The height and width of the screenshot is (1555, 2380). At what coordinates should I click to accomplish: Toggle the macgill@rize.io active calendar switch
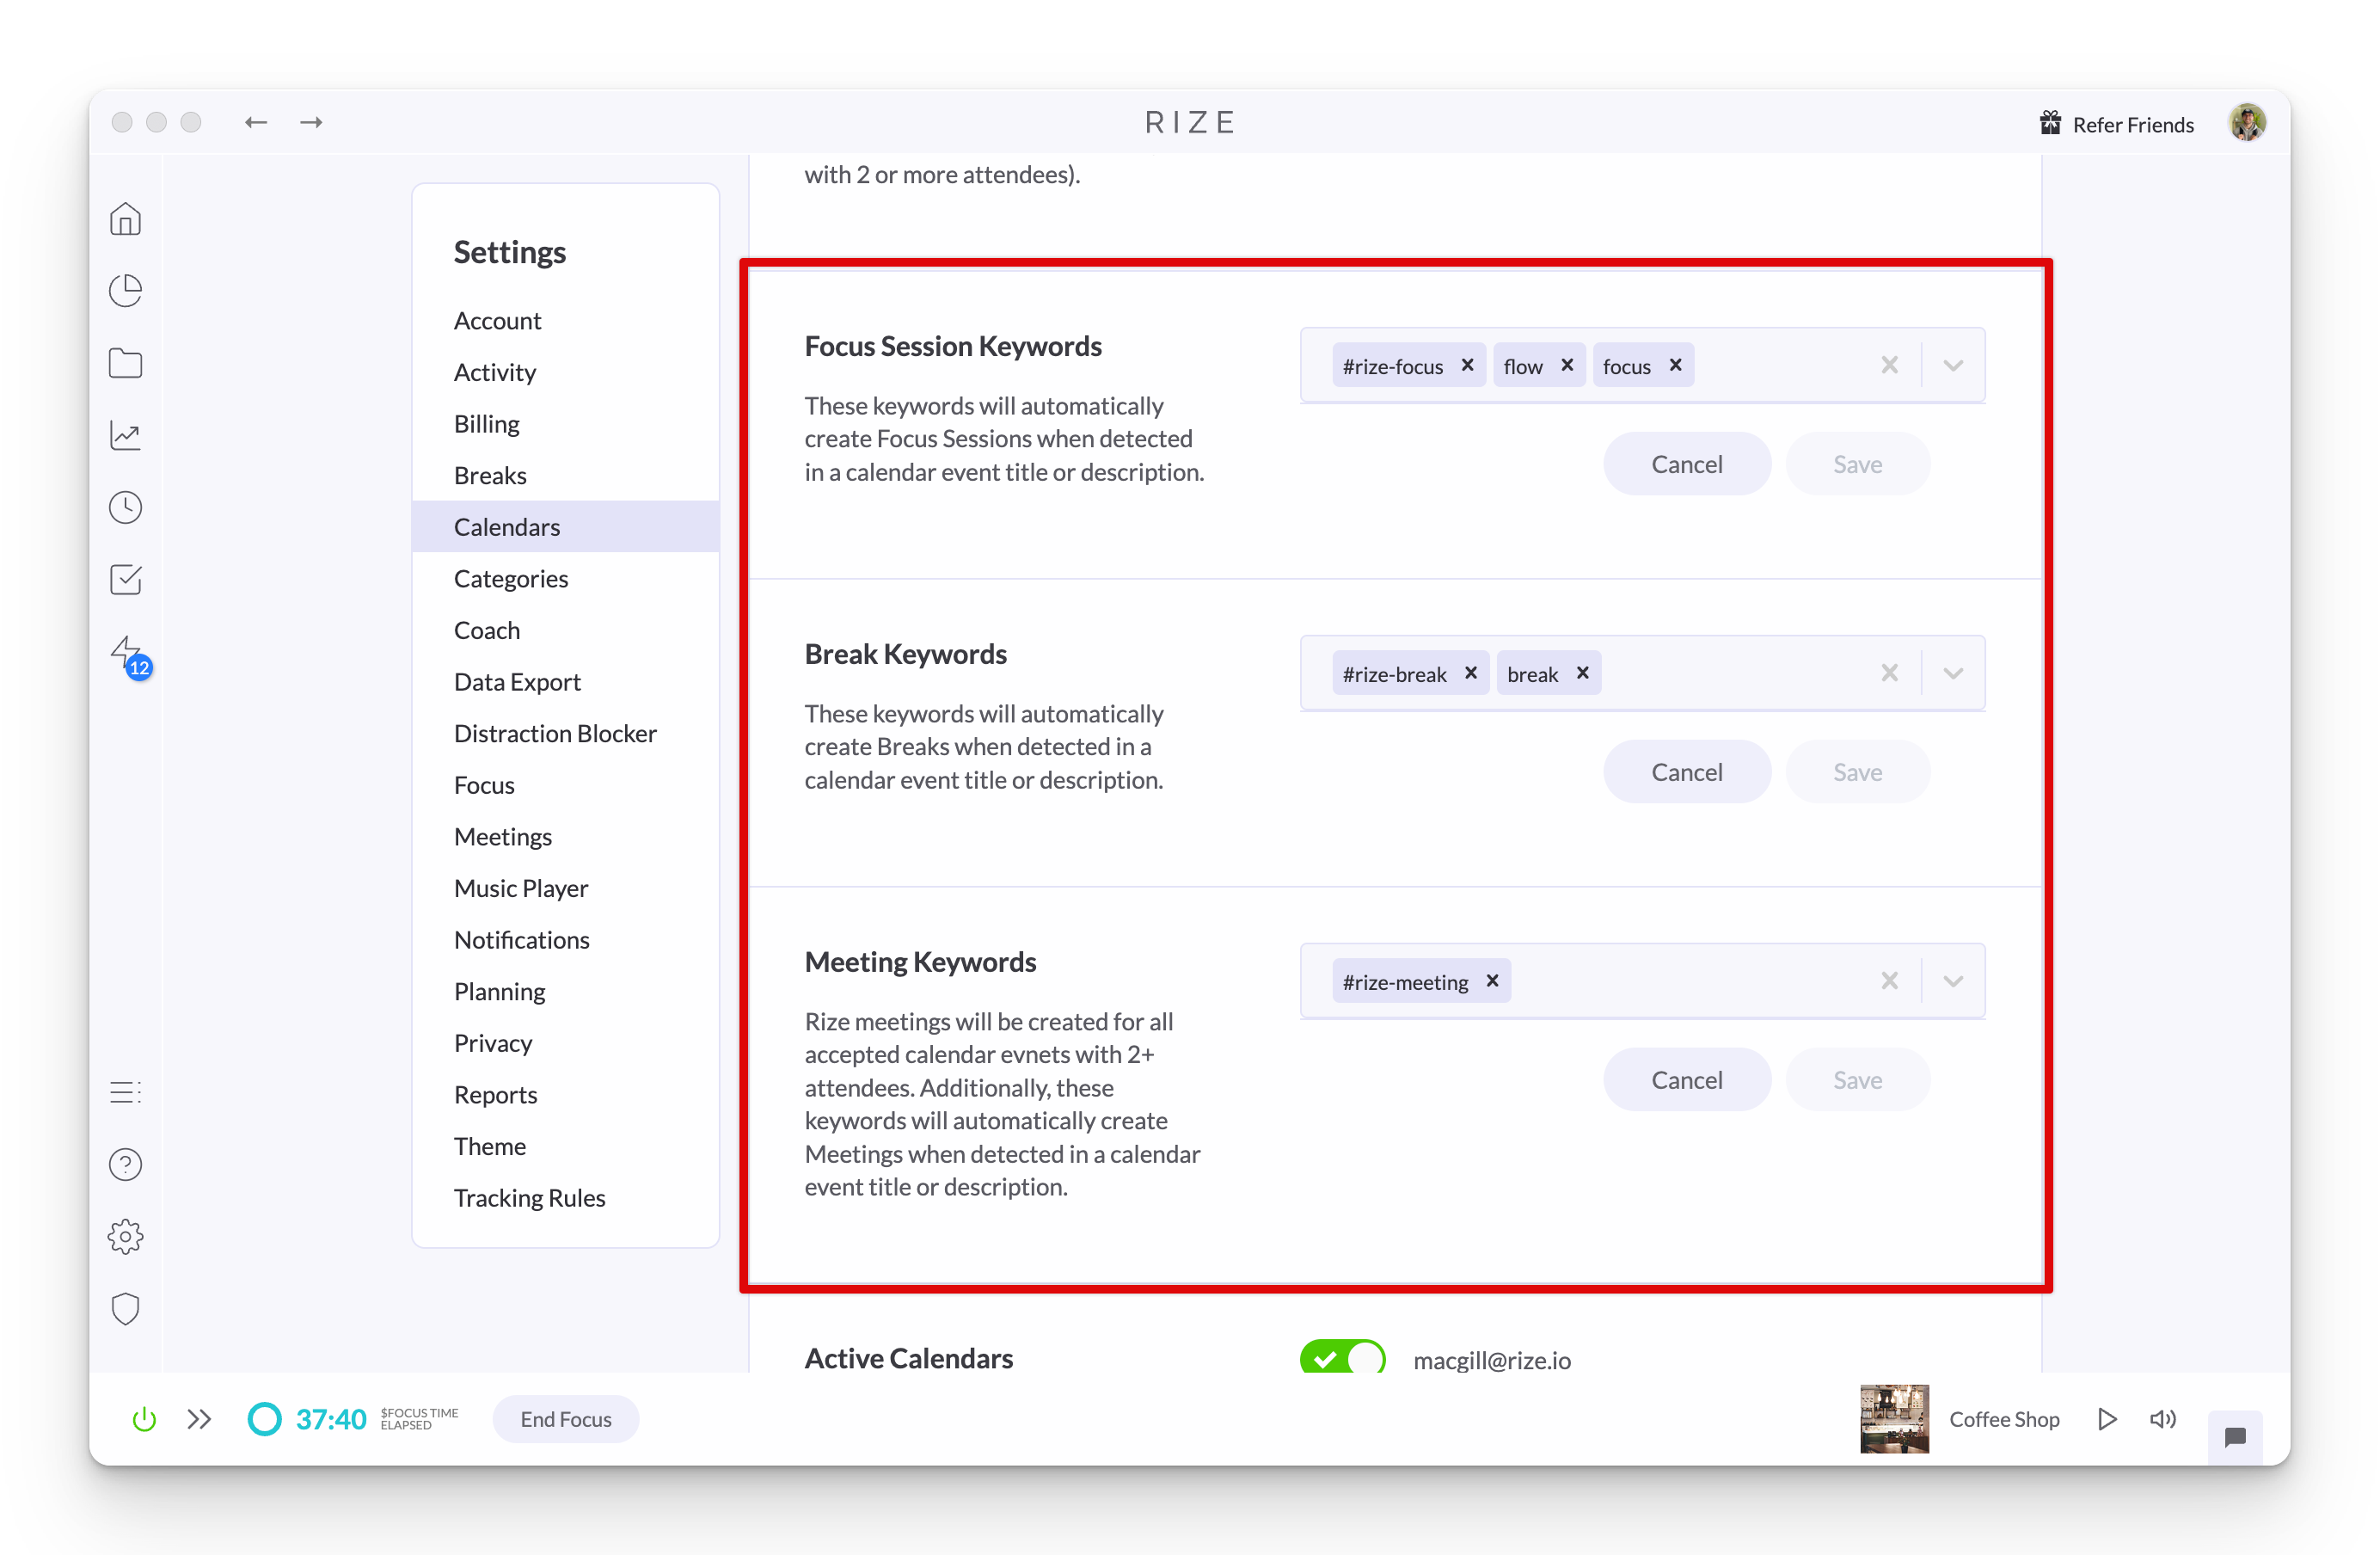coord(1342,1357)
